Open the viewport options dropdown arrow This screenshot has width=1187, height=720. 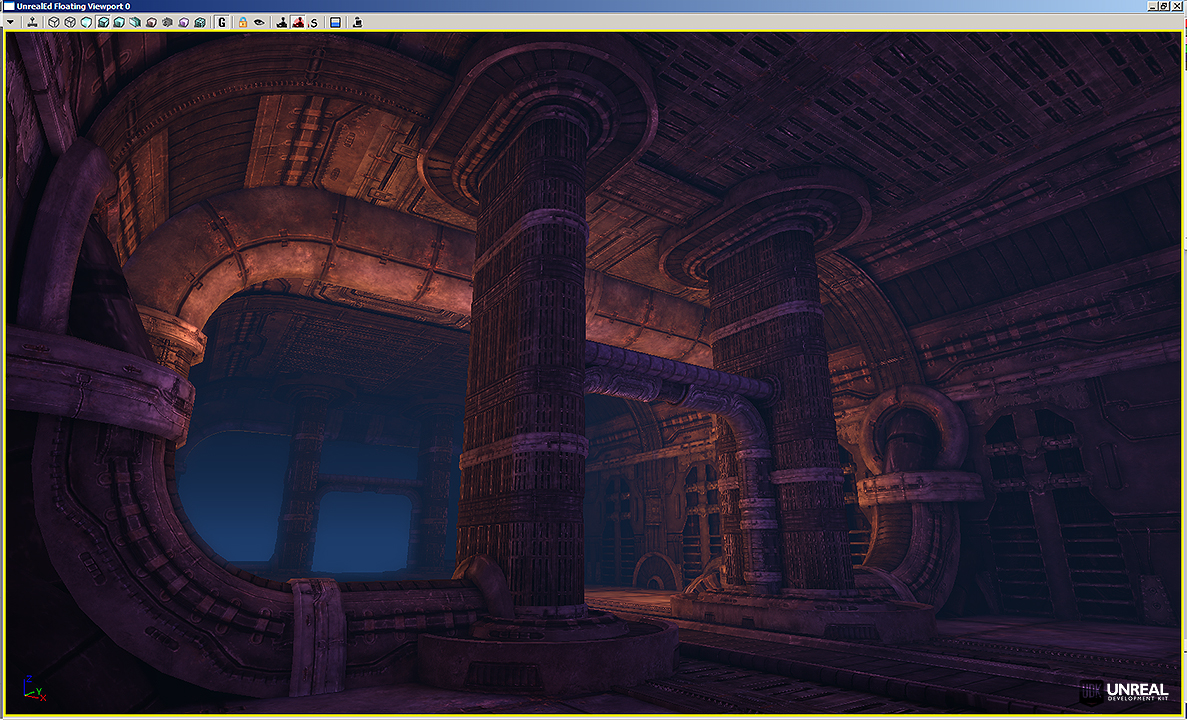(x=11, y=23)
